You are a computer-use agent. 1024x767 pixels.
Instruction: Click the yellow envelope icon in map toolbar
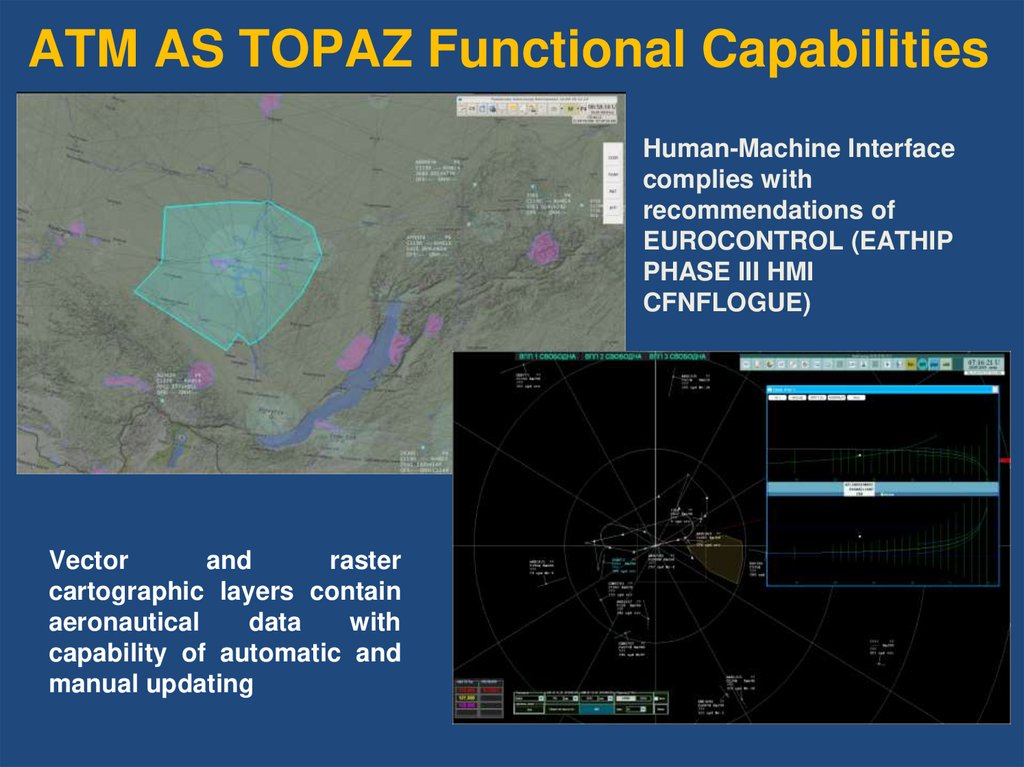[x=512, y=108]
